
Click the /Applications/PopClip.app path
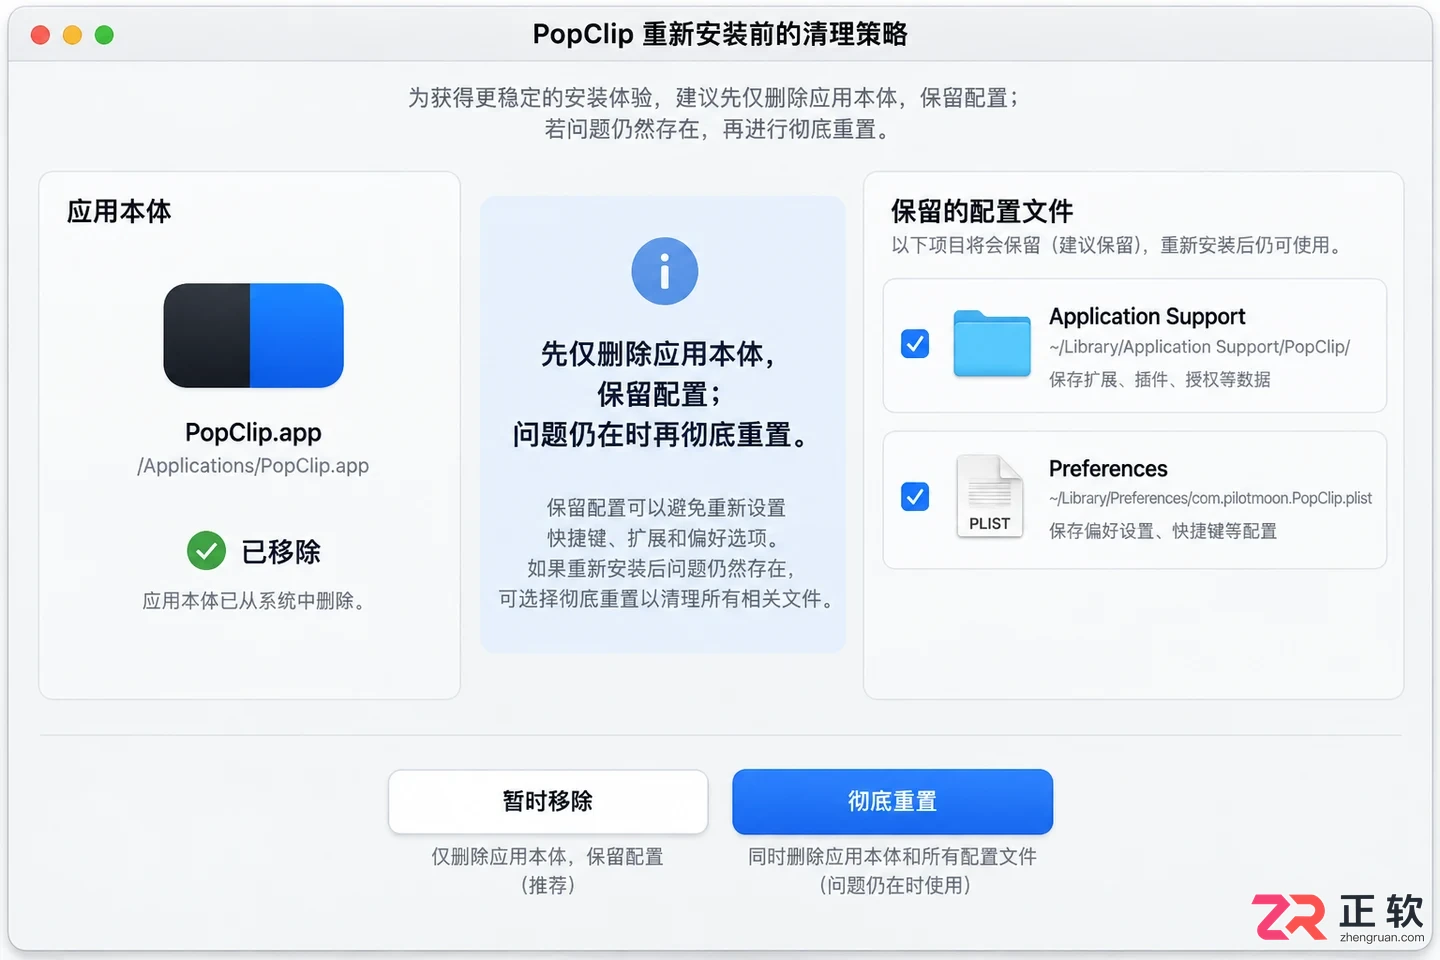coord(253,466)
